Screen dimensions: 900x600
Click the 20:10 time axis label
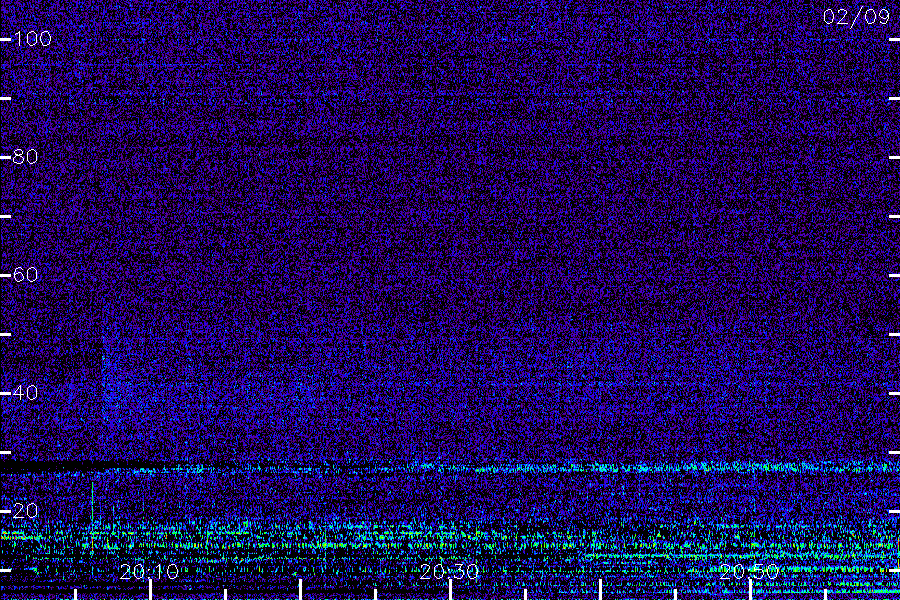pos(149,571)
